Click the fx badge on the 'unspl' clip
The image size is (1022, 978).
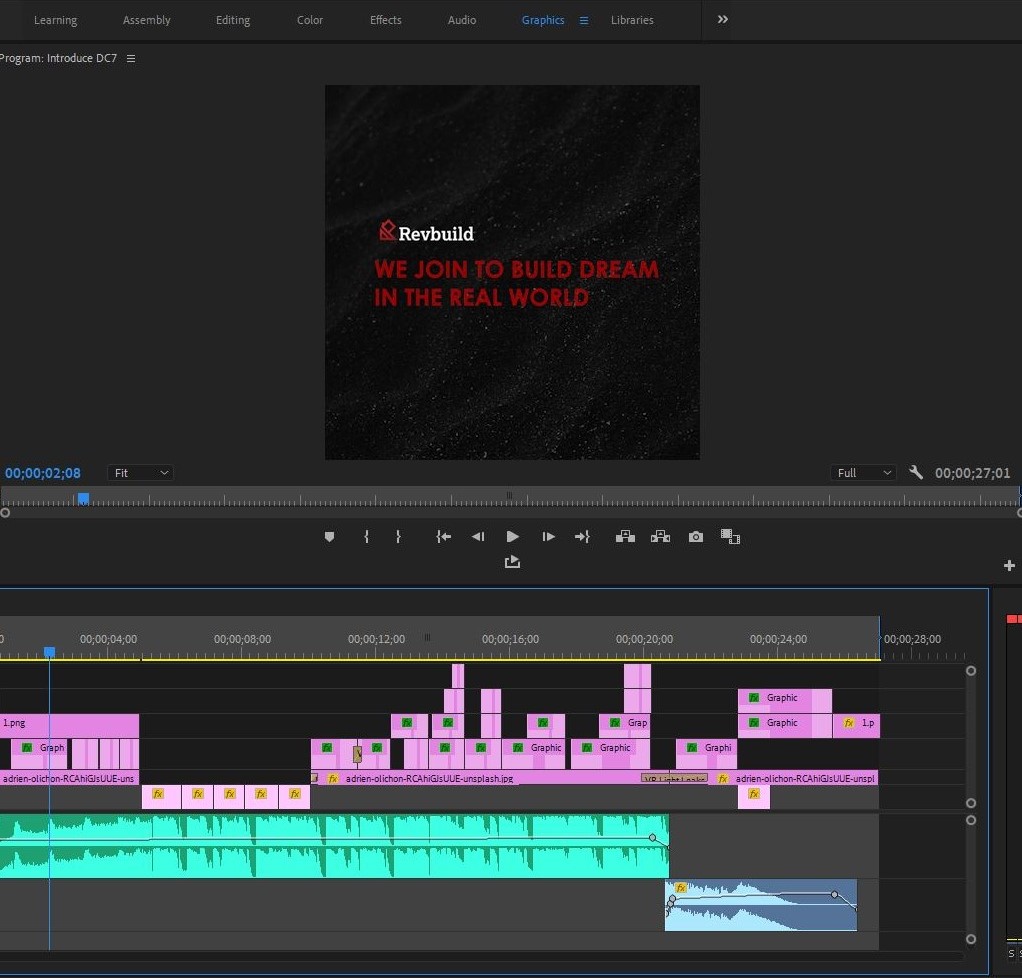pyautogui.click(x=722, y=778)
